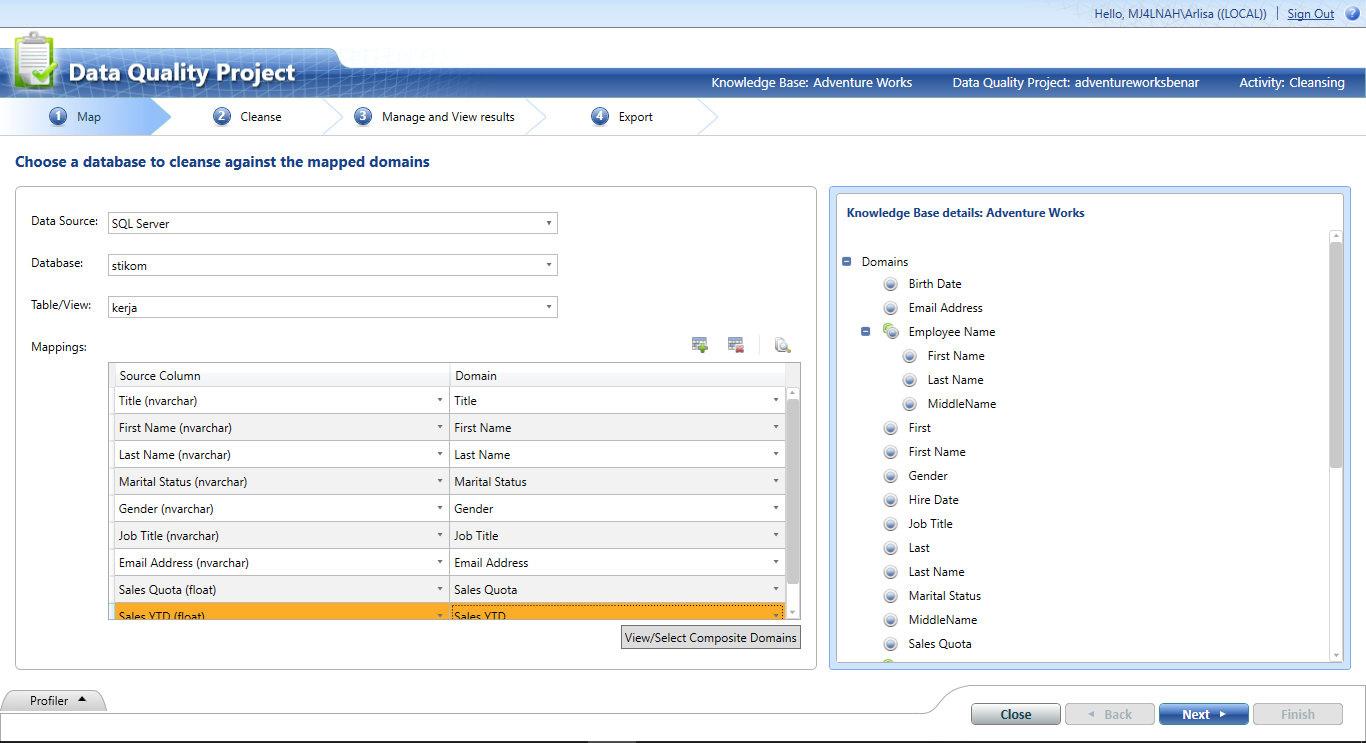Open the Database dropdown showing stikom
The width and height of the screenshot is (1366, 743).
pos(548,264)
